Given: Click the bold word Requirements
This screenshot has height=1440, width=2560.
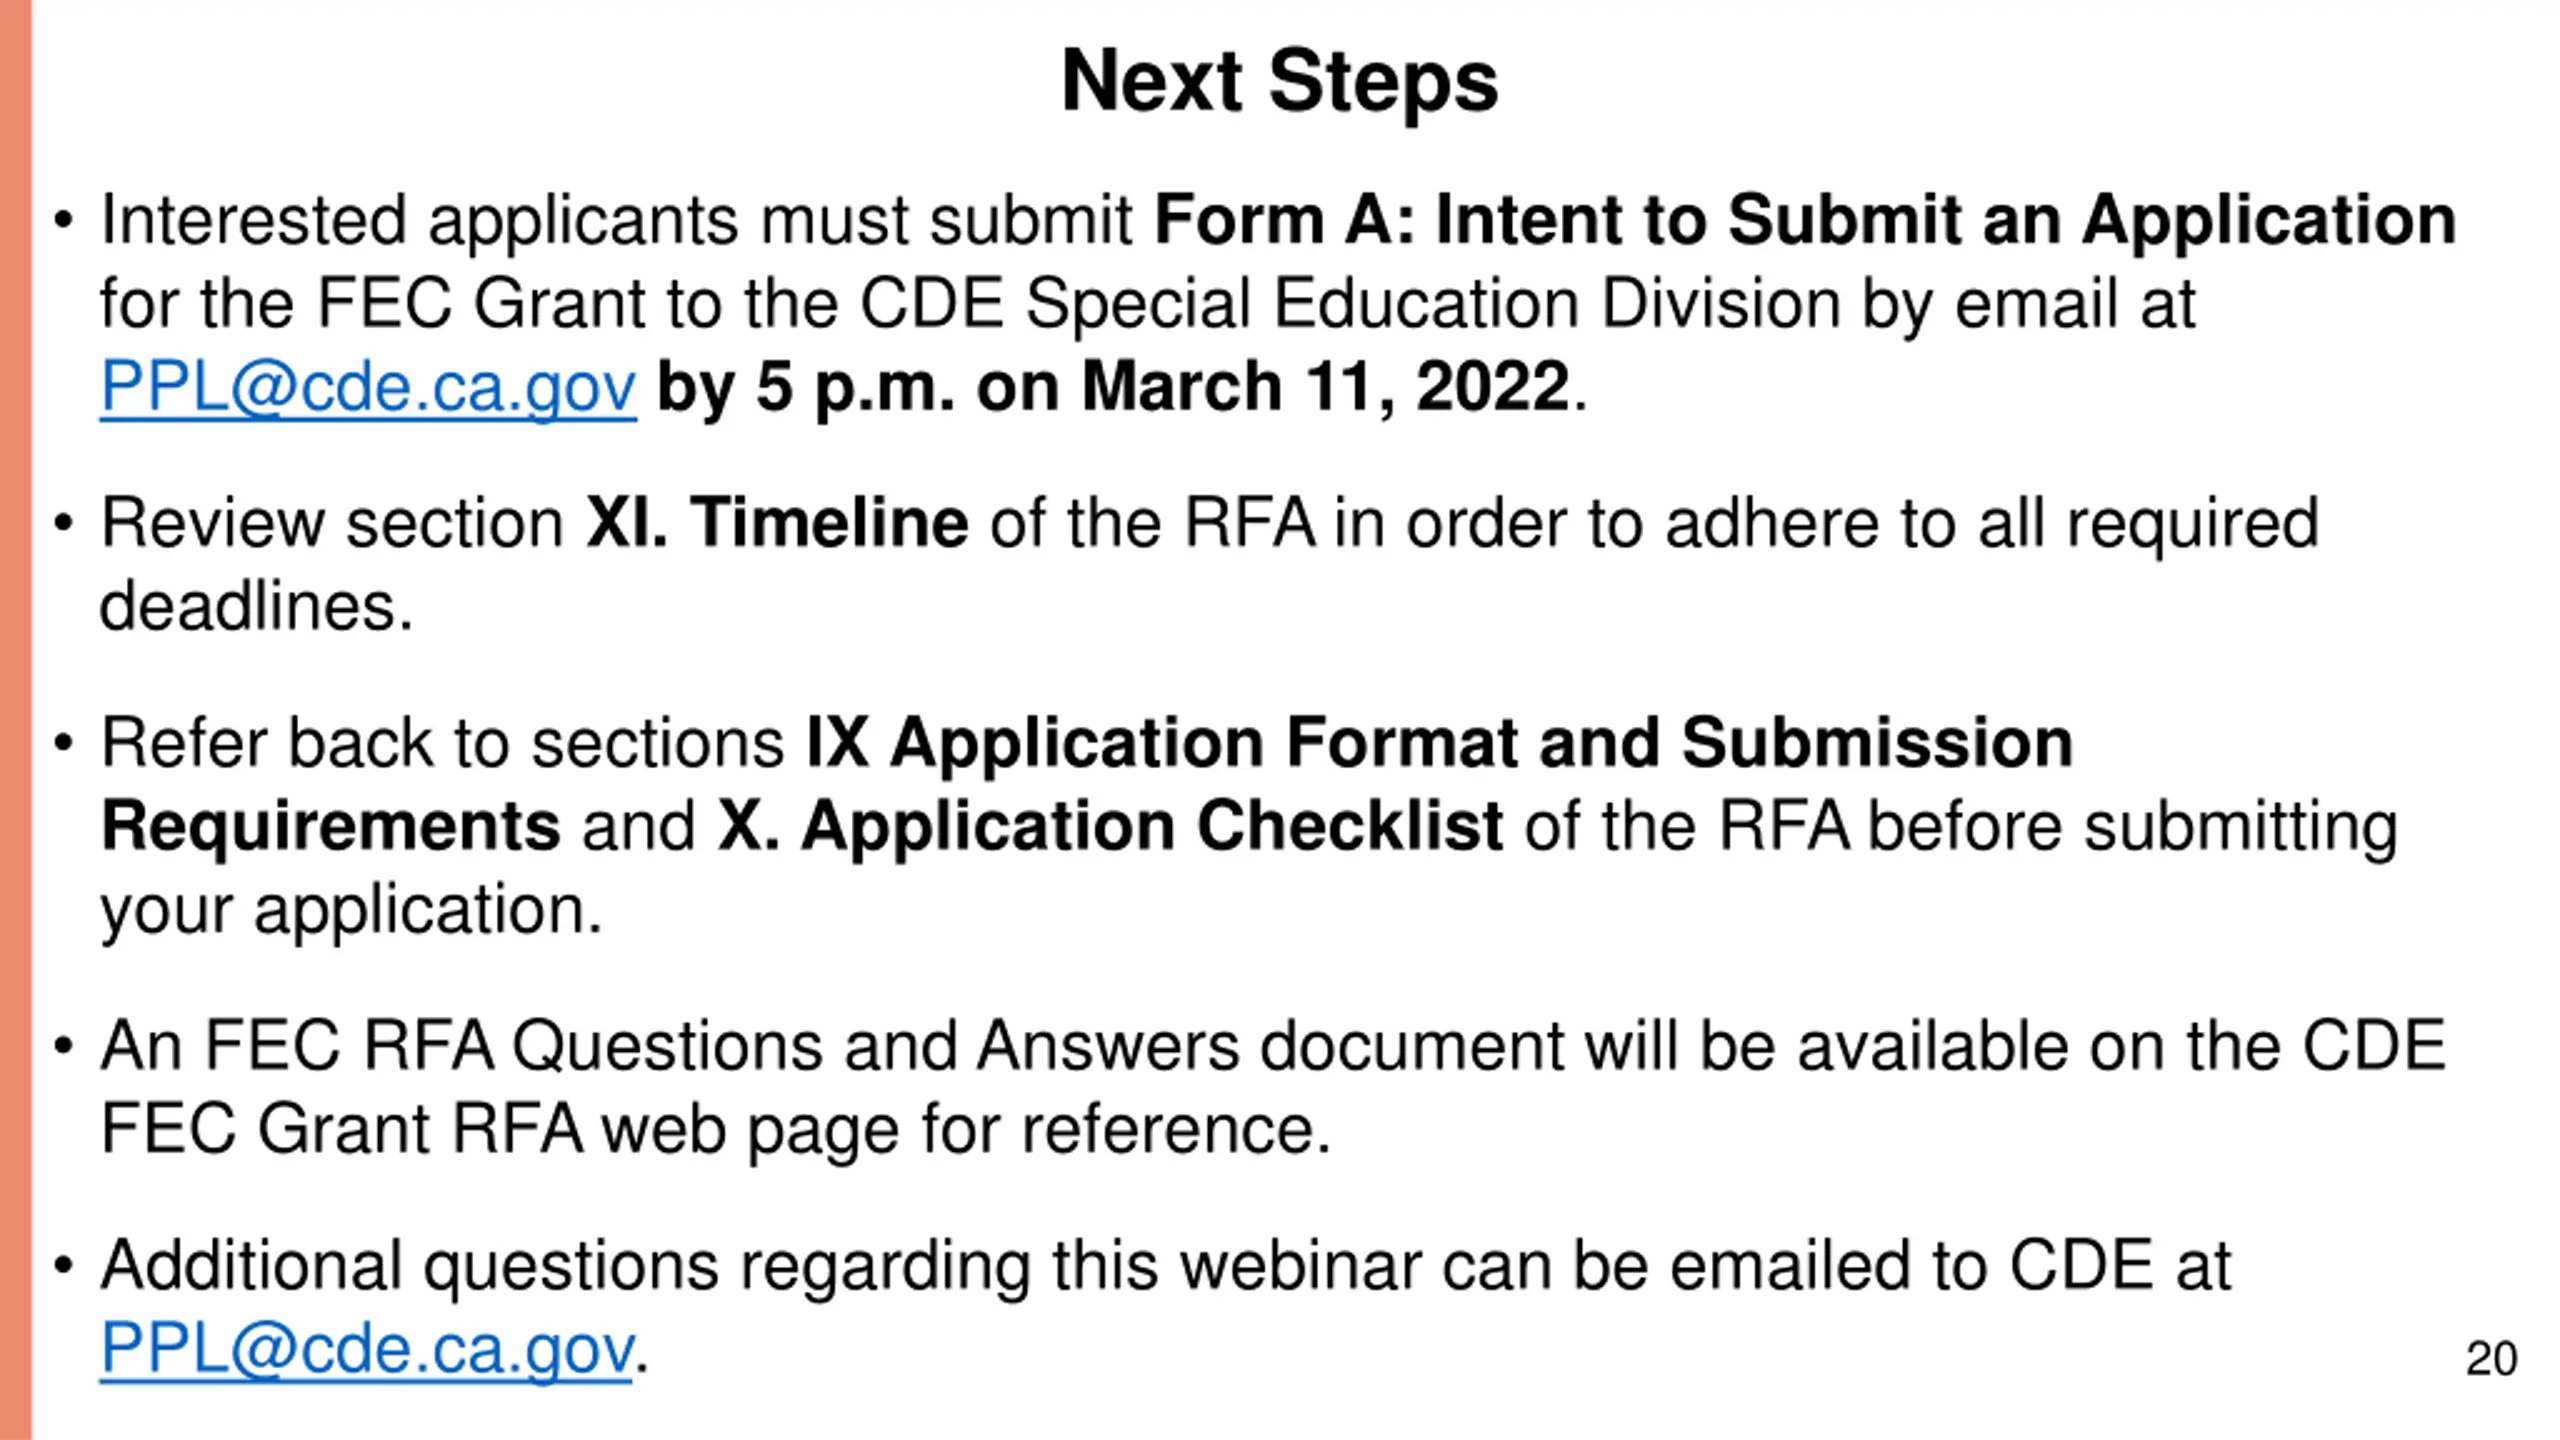Looking at the screenshot, I should (x=331, y=828).
